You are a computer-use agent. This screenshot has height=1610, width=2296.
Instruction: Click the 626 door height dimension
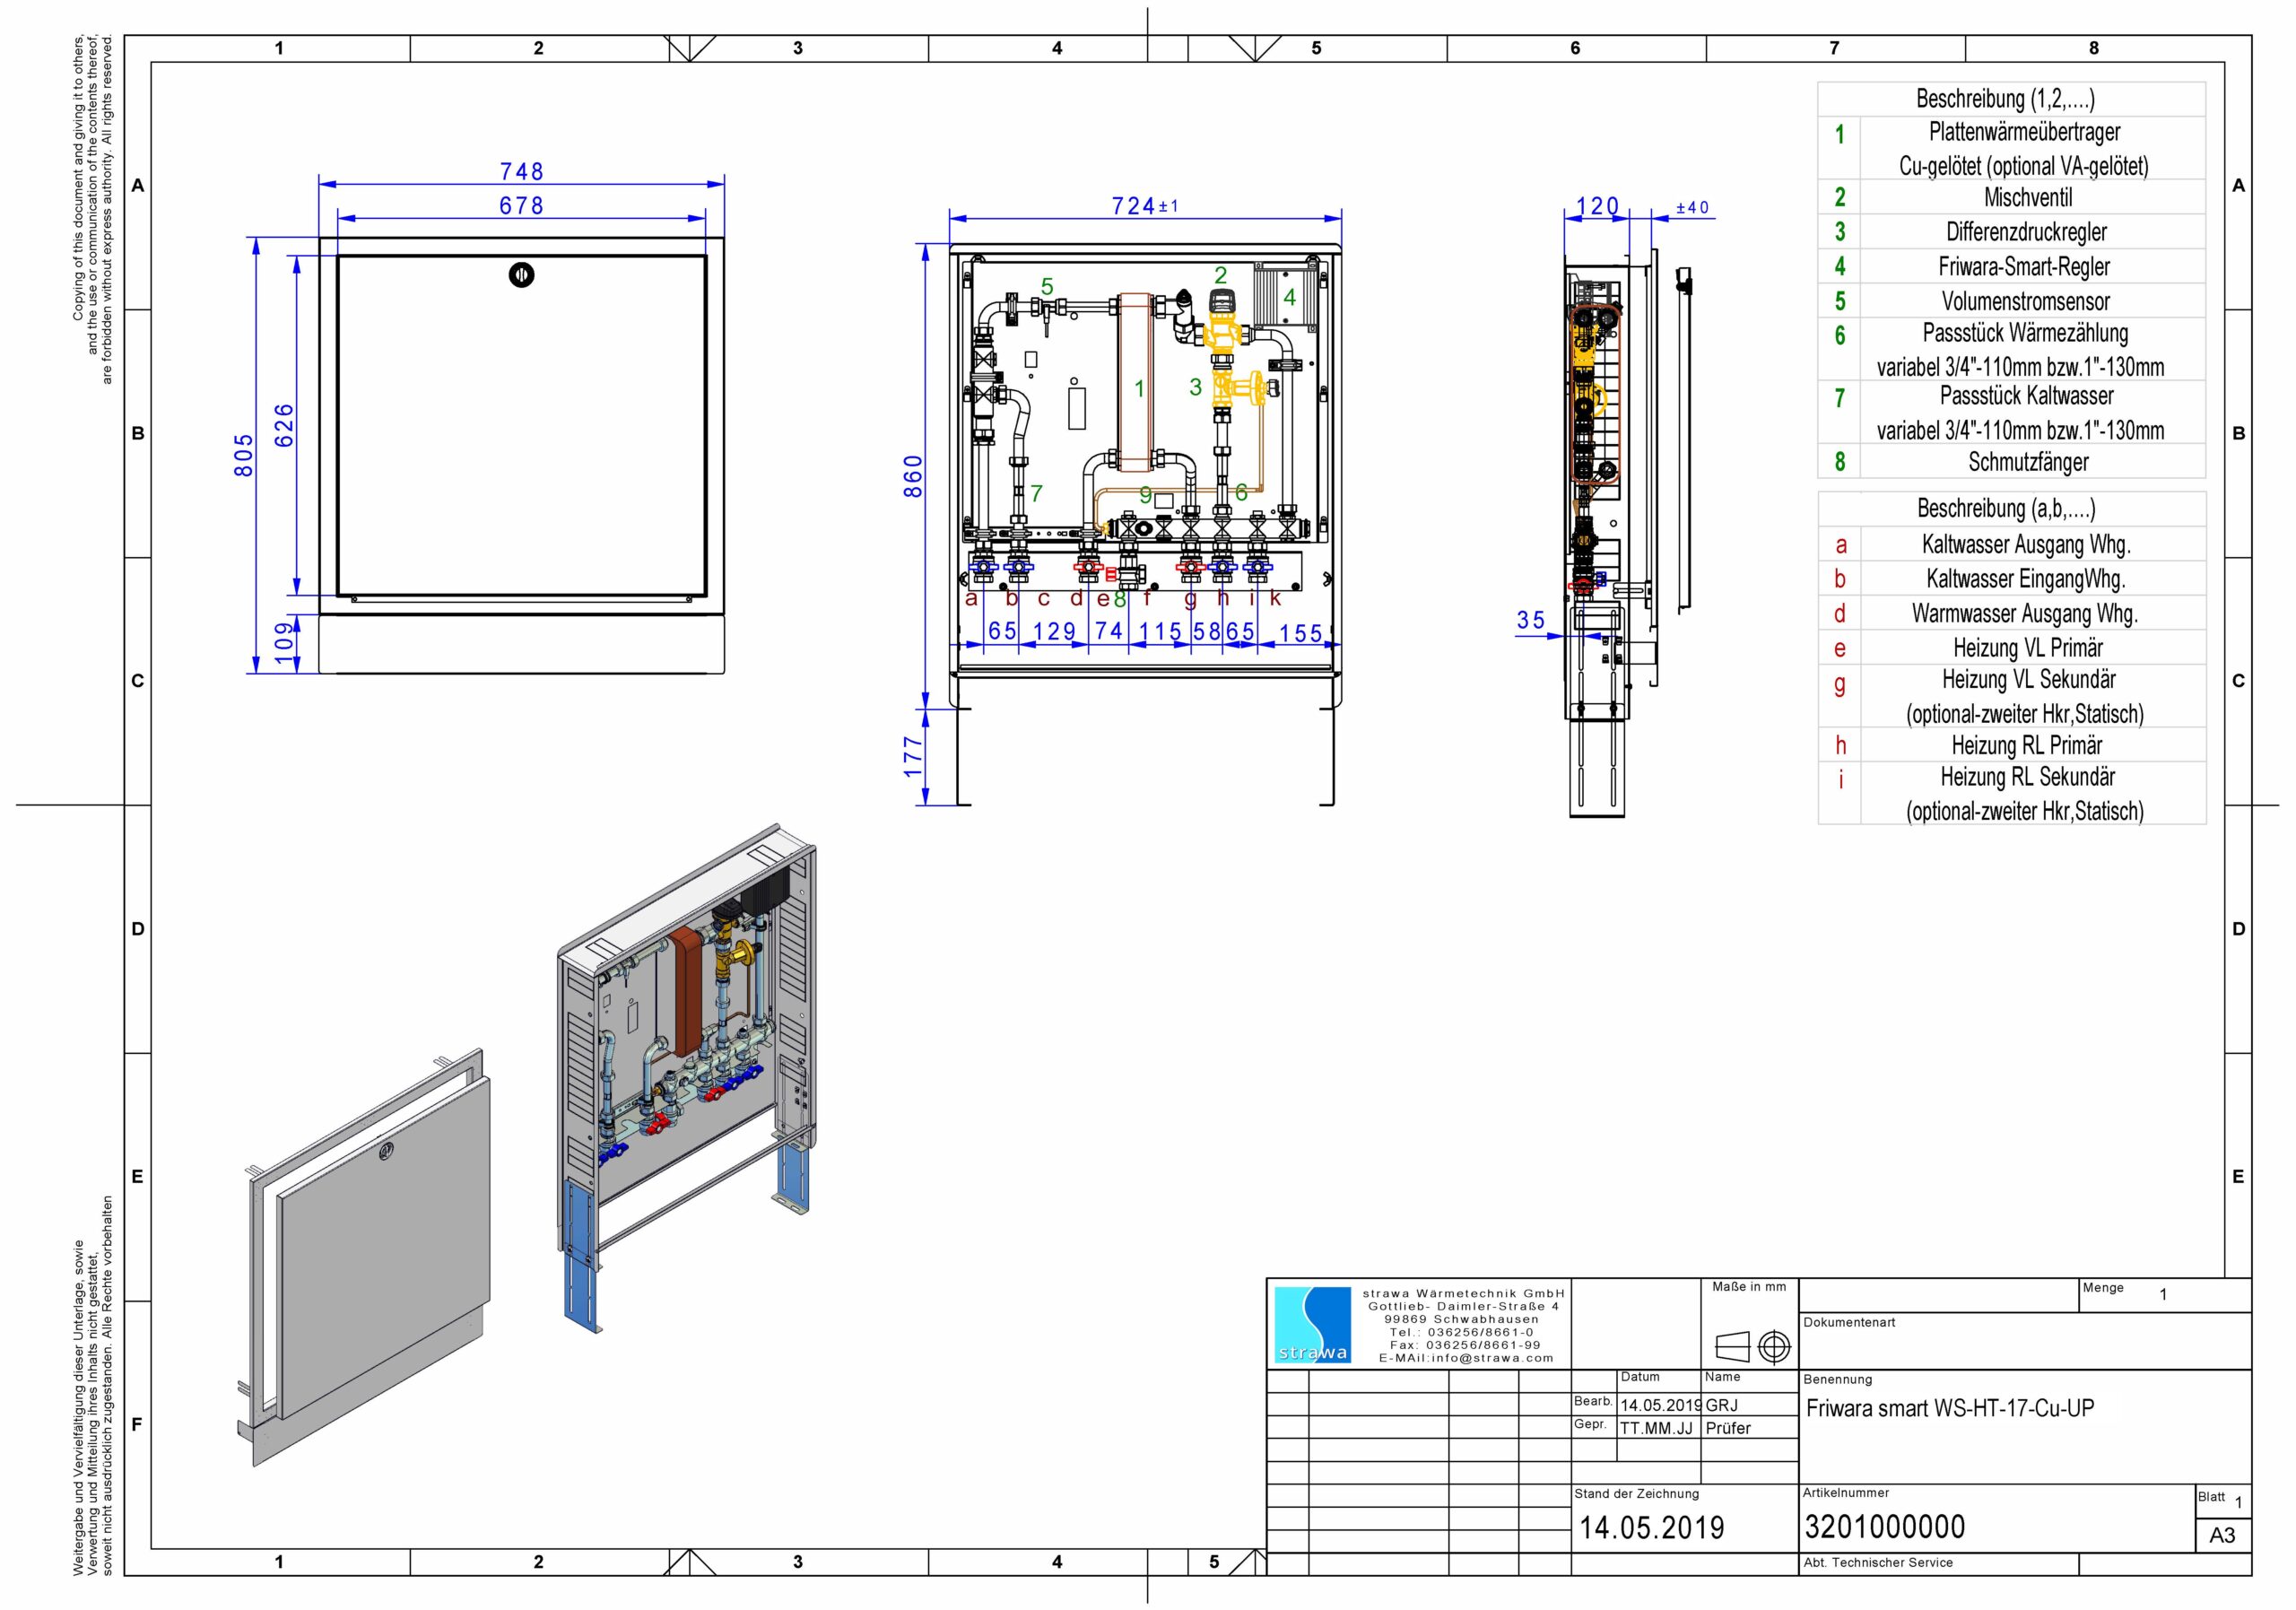coord(284,425)
